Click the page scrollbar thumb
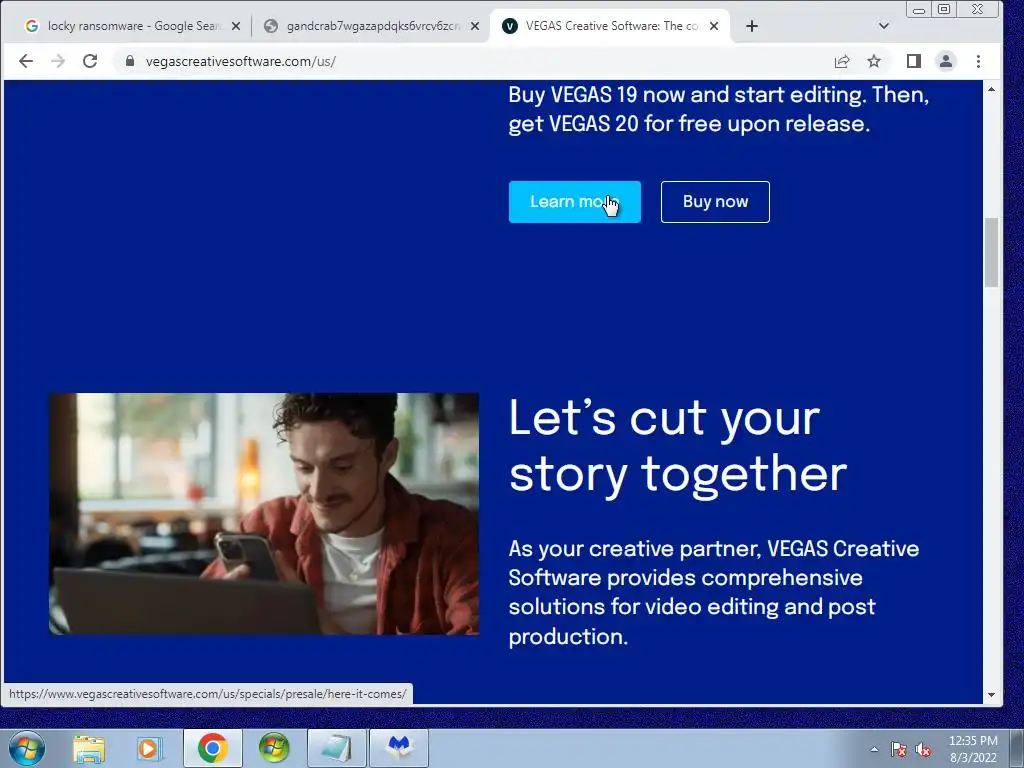Screen dimensions: 1024x768 coord(991,252)
